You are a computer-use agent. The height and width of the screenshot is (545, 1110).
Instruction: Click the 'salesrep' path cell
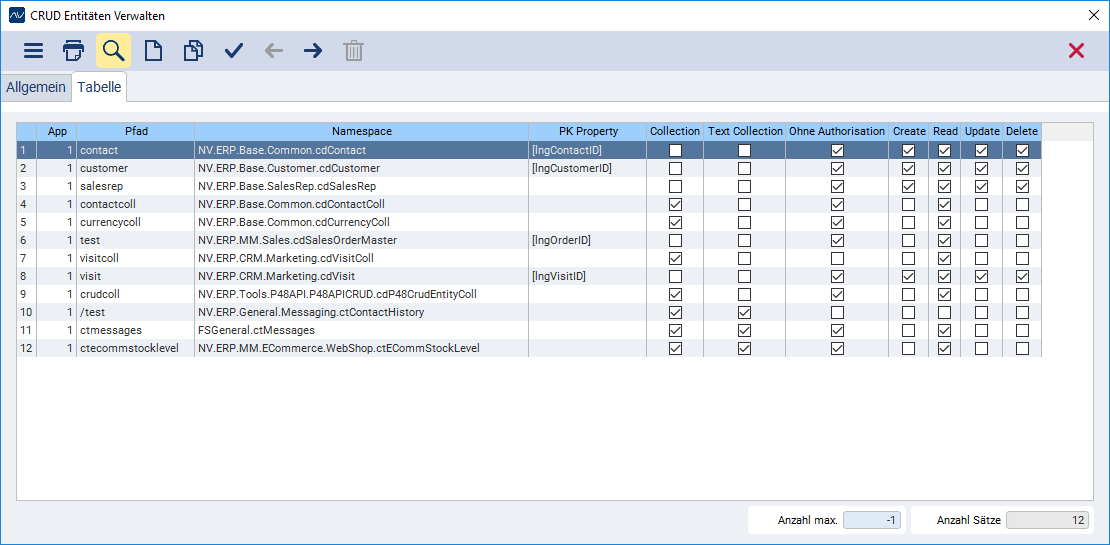click(x=135, y=187)
